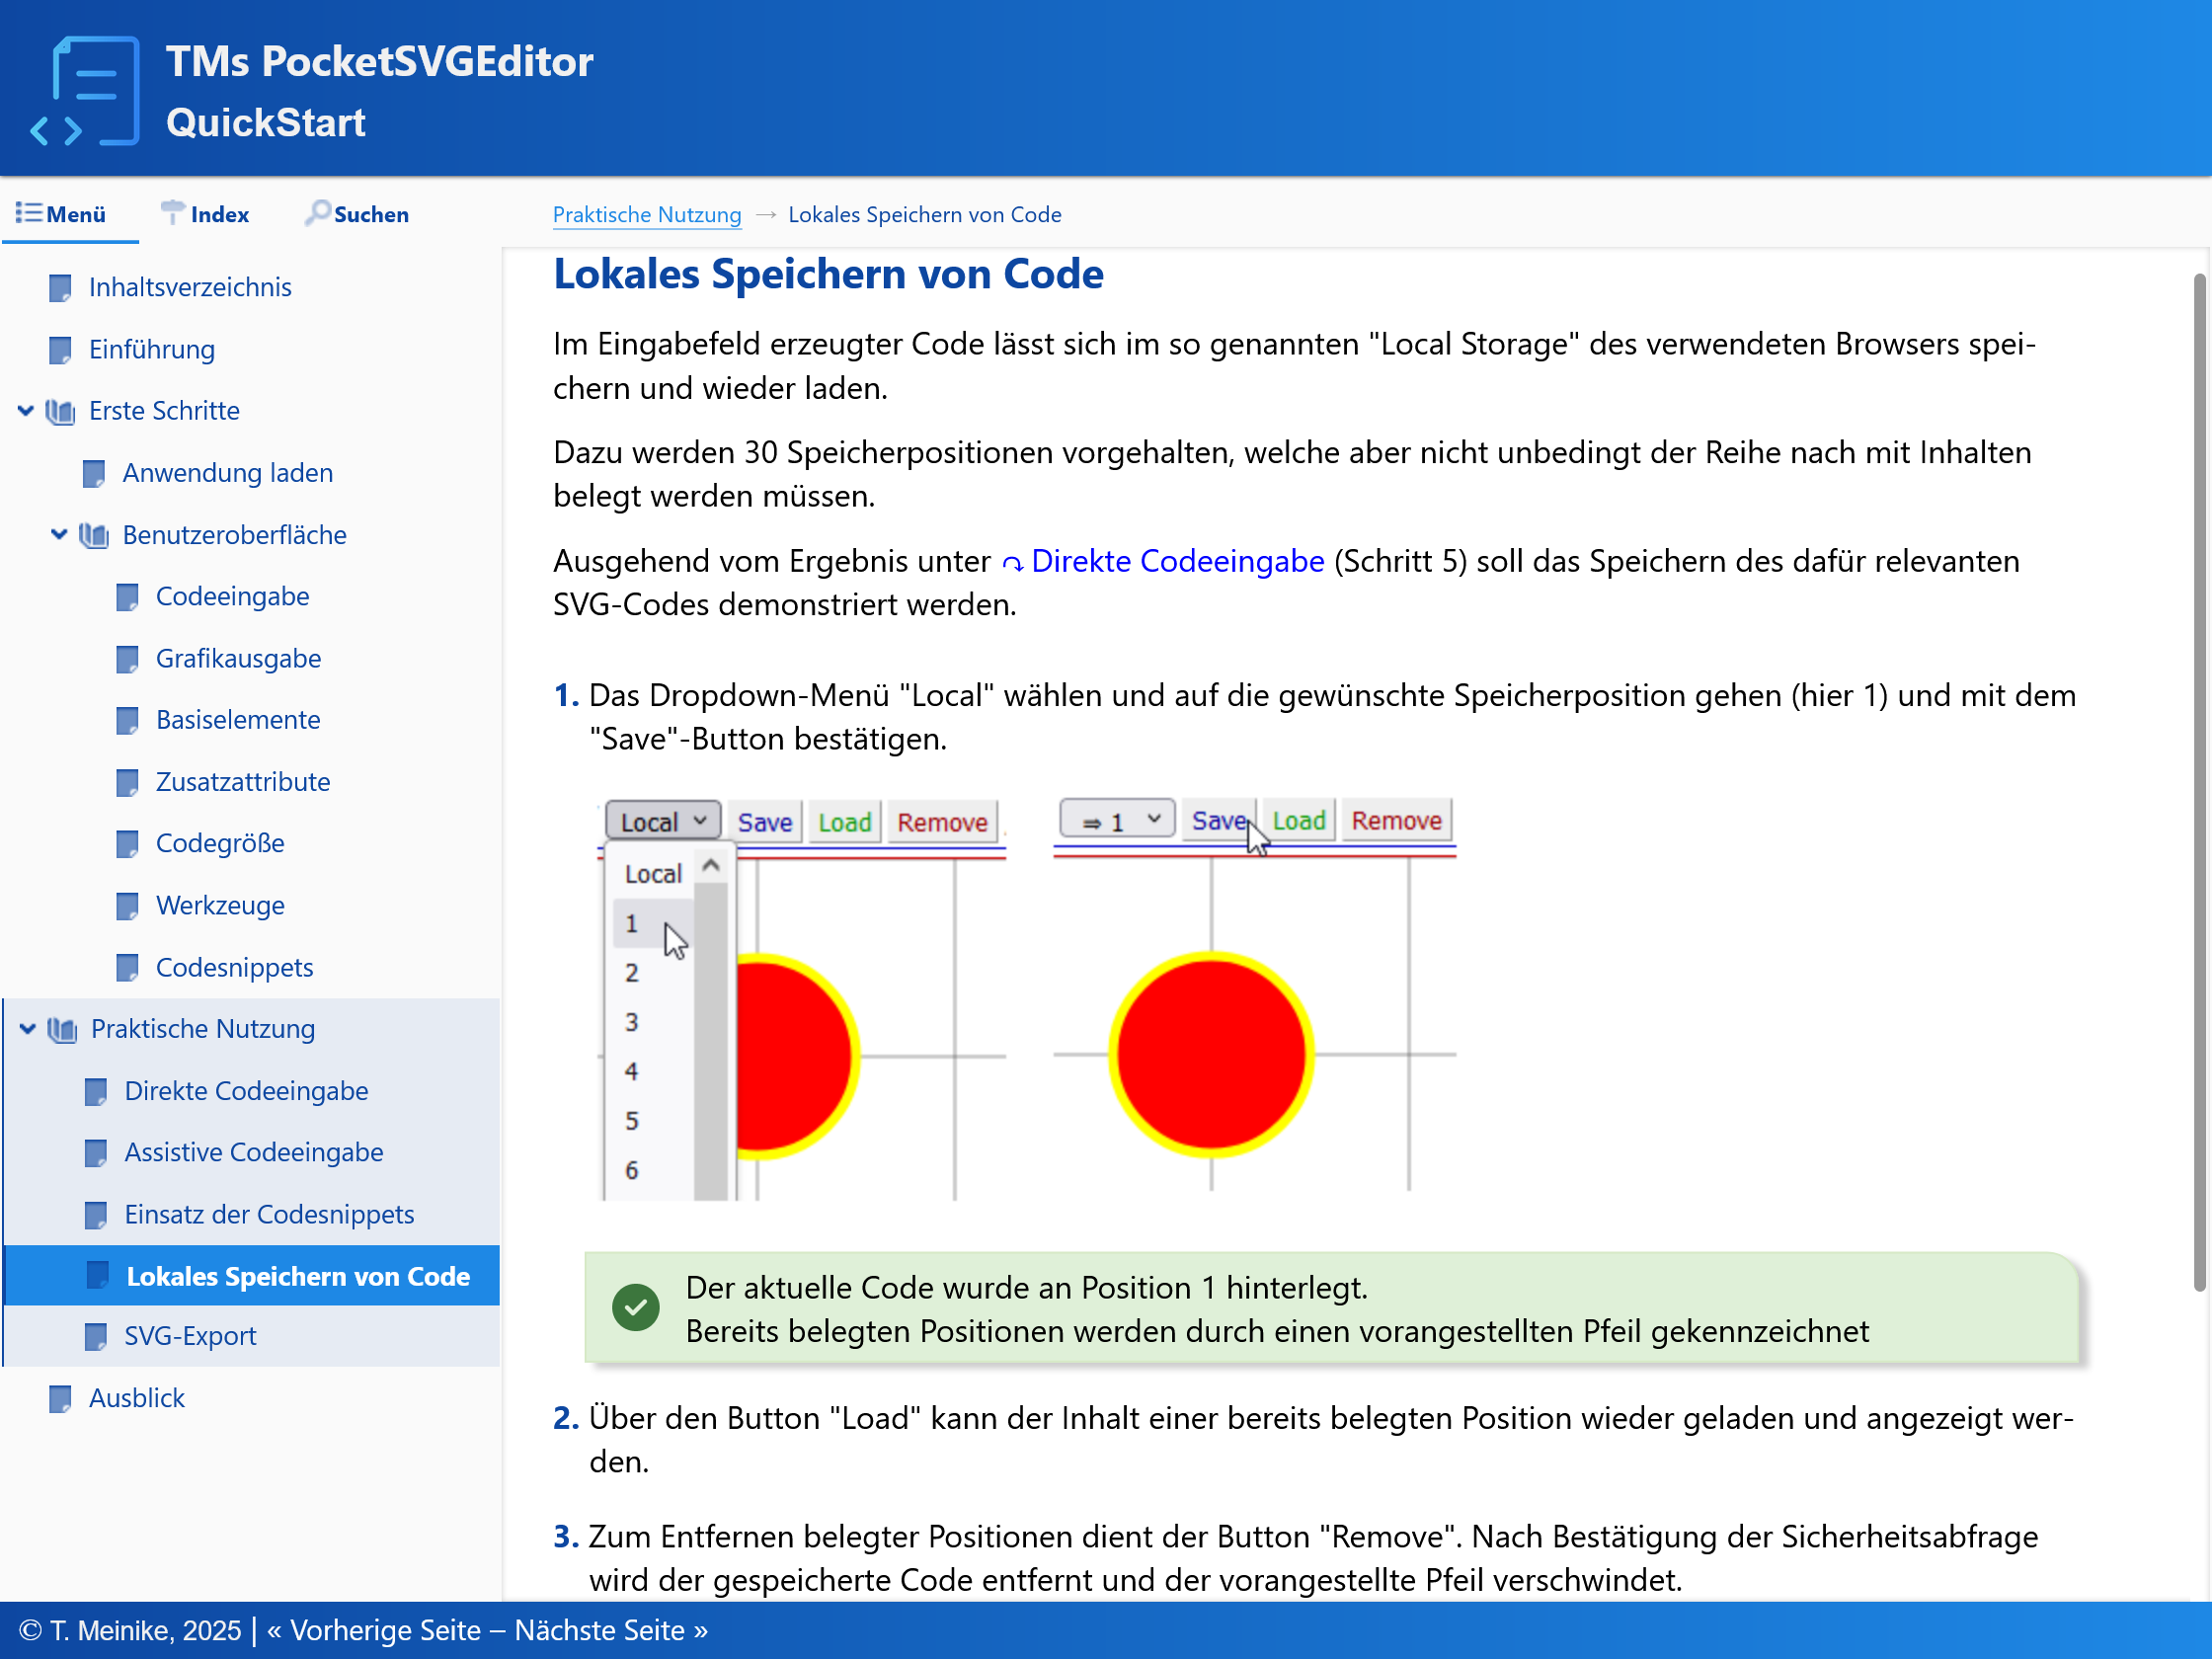This screenshot has width=2212, height=1659.
Task: Click the TMs PocketSVGEditor title text
Action: (380, 62)
